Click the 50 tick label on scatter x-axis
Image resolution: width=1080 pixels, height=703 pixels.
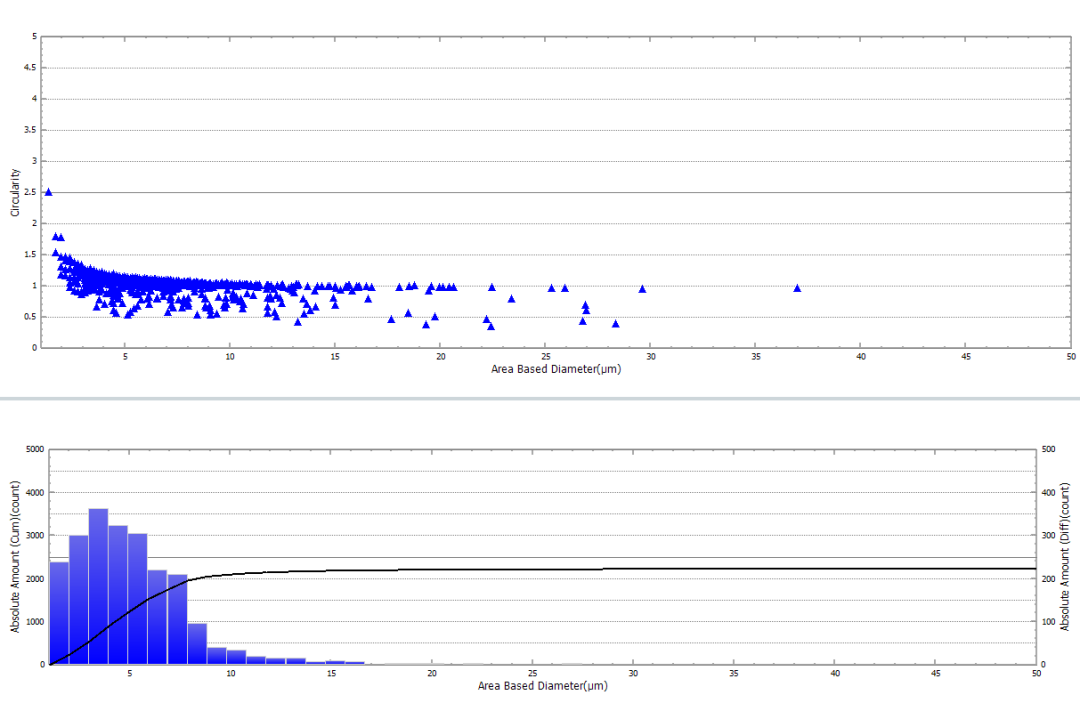tap(1070, 356)
